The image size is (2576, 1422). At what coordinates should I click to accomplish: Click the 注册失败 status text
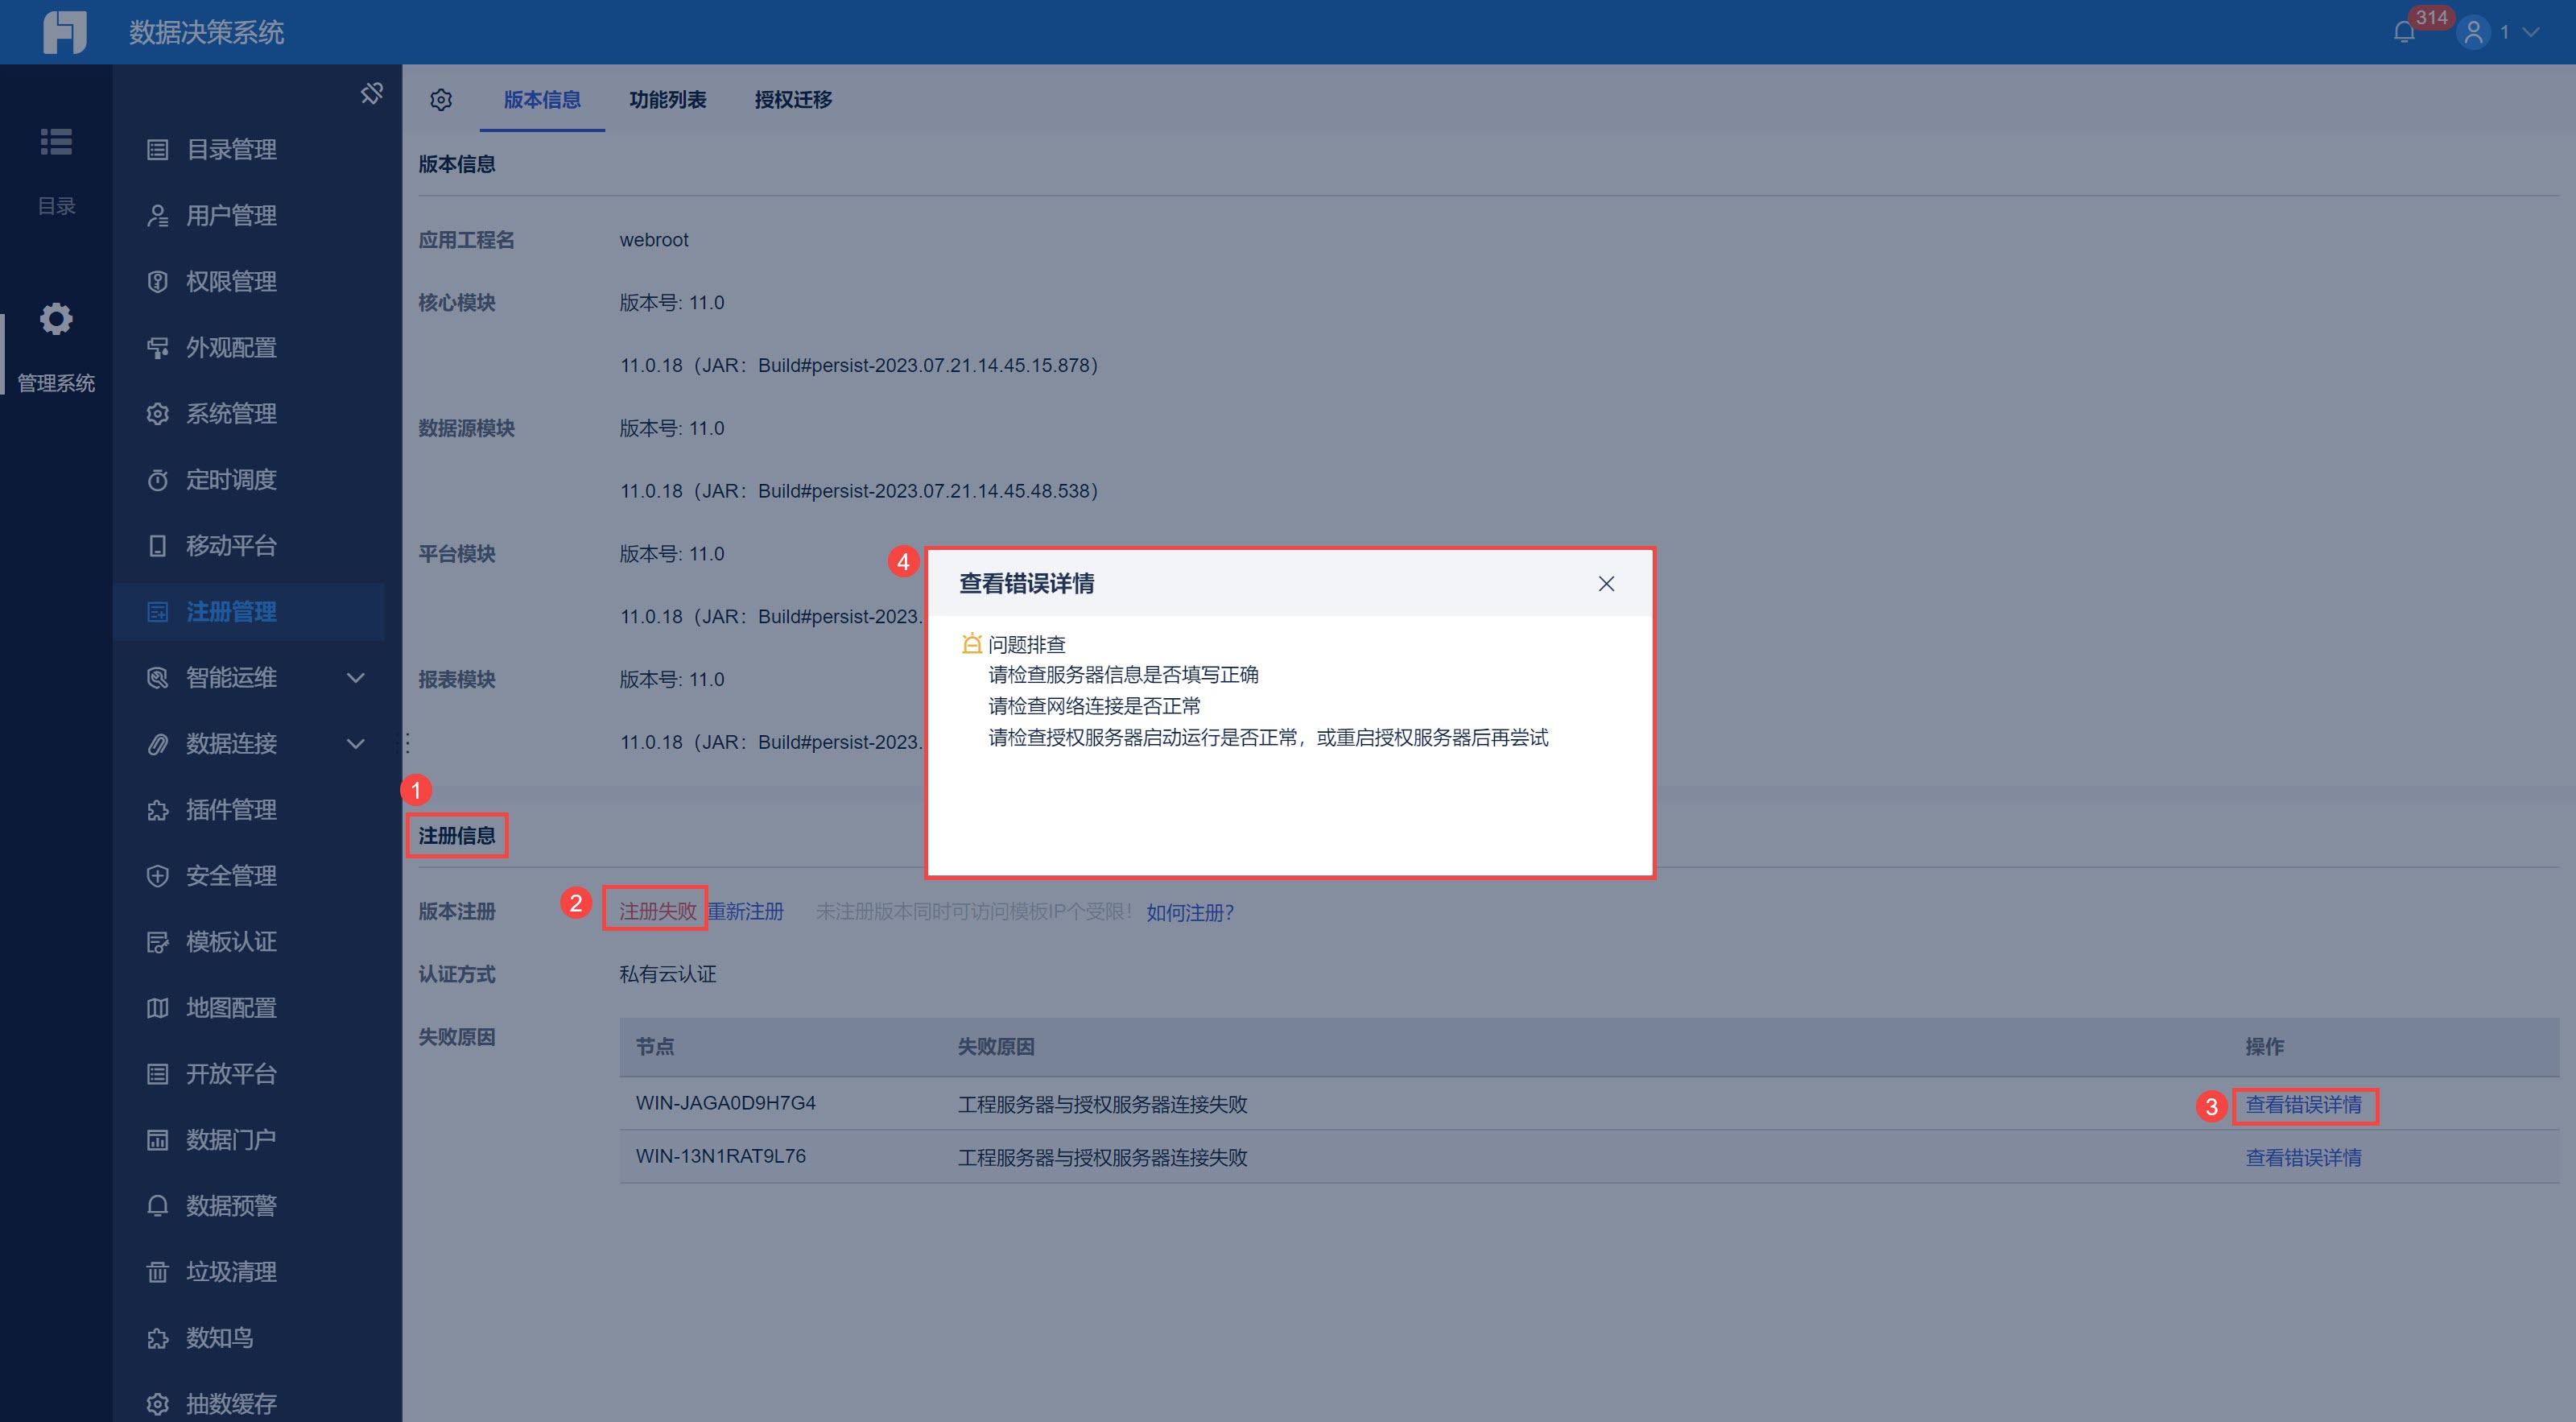pos(657,912)
